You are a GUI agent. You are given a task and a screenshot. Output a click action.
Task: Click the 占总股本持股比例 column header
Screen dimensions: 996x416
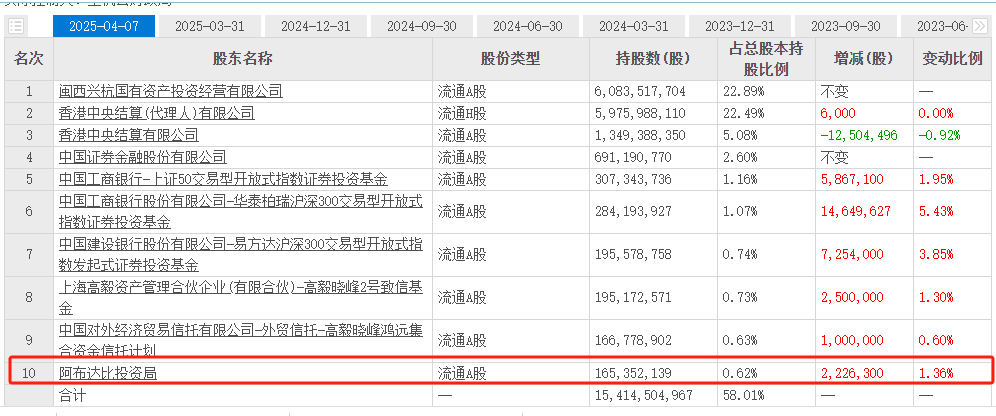click(x=765, y=59)
